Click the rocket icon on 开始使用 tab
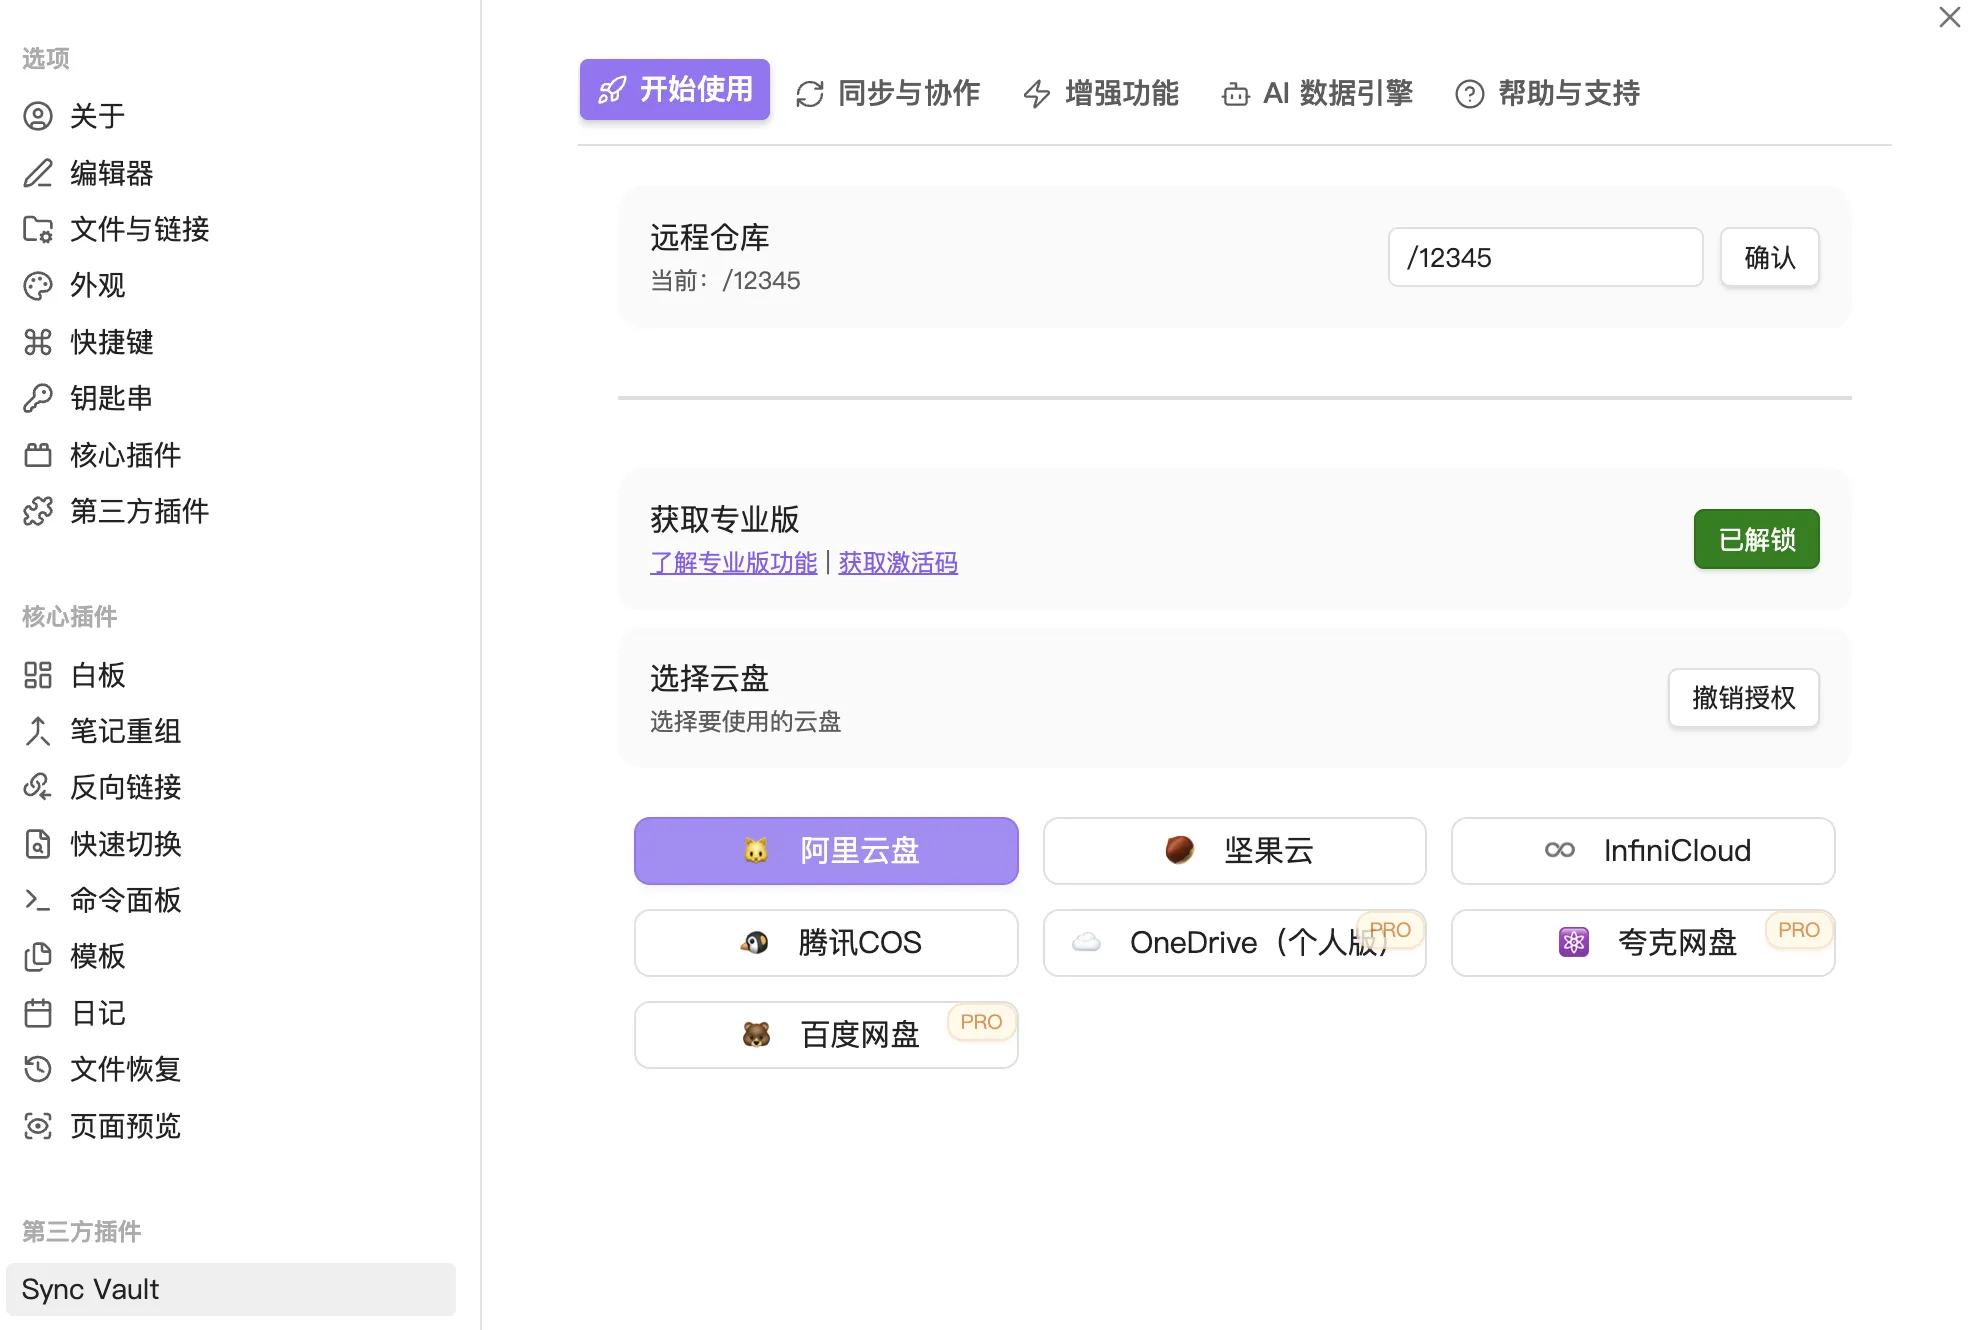 [x=612, y=90]
